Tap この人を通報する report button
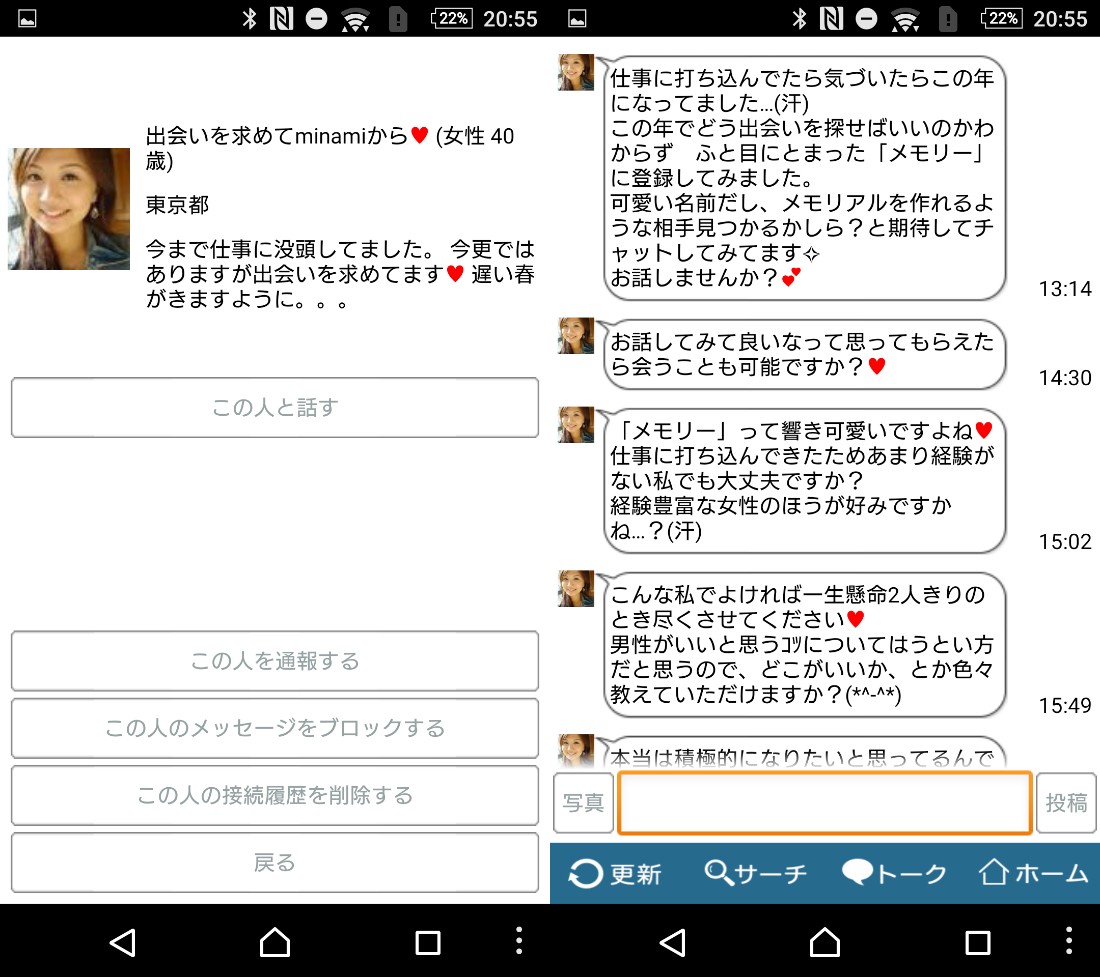1100x977 pixels. (x=275, y=661)
